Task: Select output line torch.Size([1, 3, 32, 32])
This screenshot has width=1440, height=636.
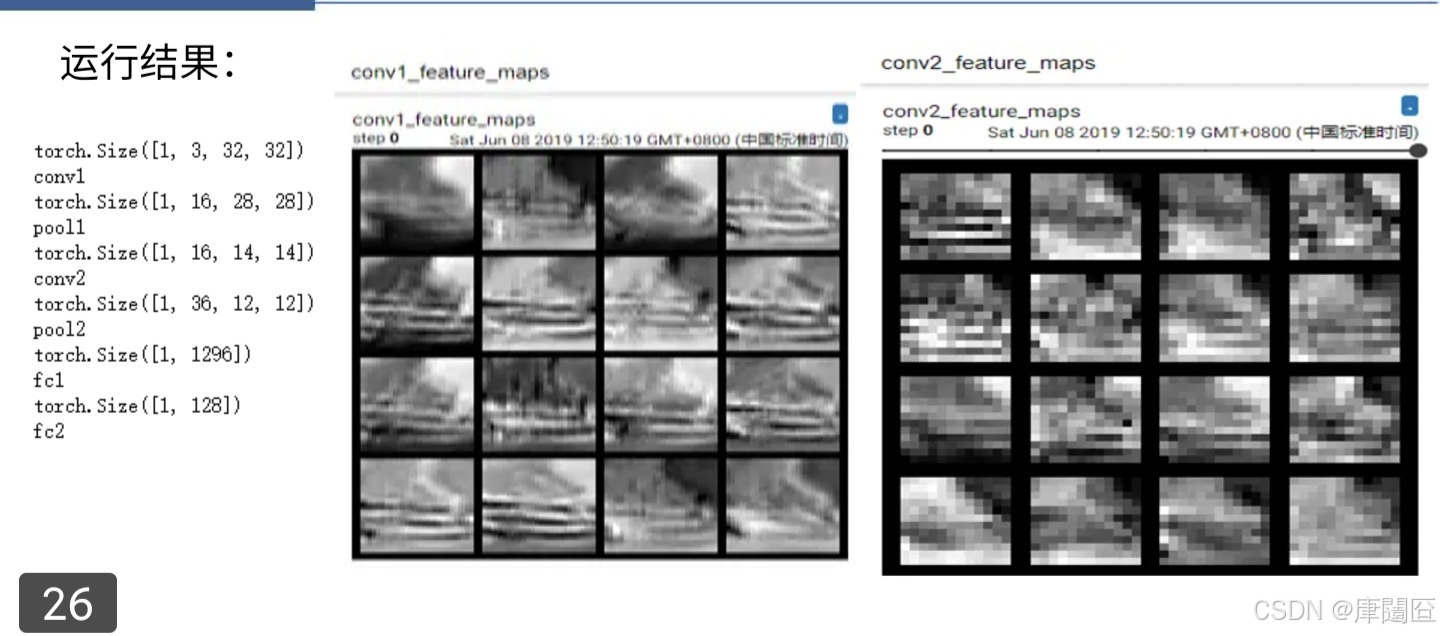Action: [169, 151]
